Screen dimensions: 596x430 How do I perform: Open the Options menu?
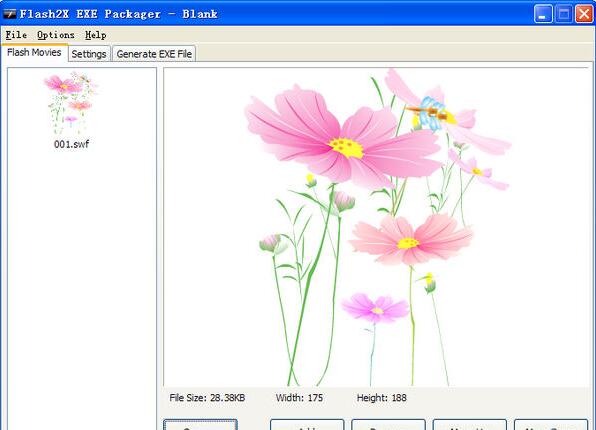55,35
